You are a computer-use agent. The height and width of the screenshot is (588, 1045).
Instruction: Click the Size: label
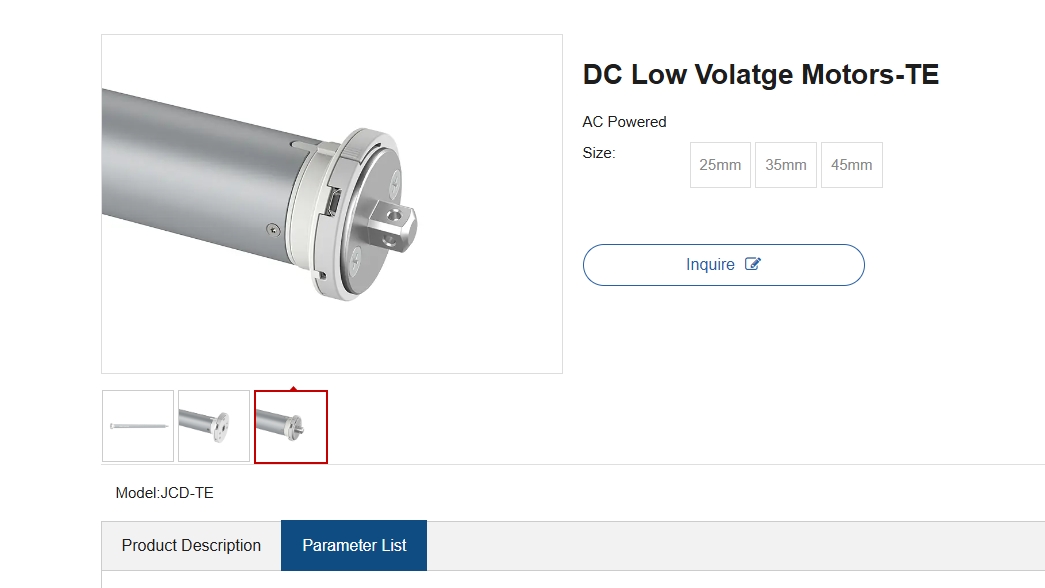point(599,153)
